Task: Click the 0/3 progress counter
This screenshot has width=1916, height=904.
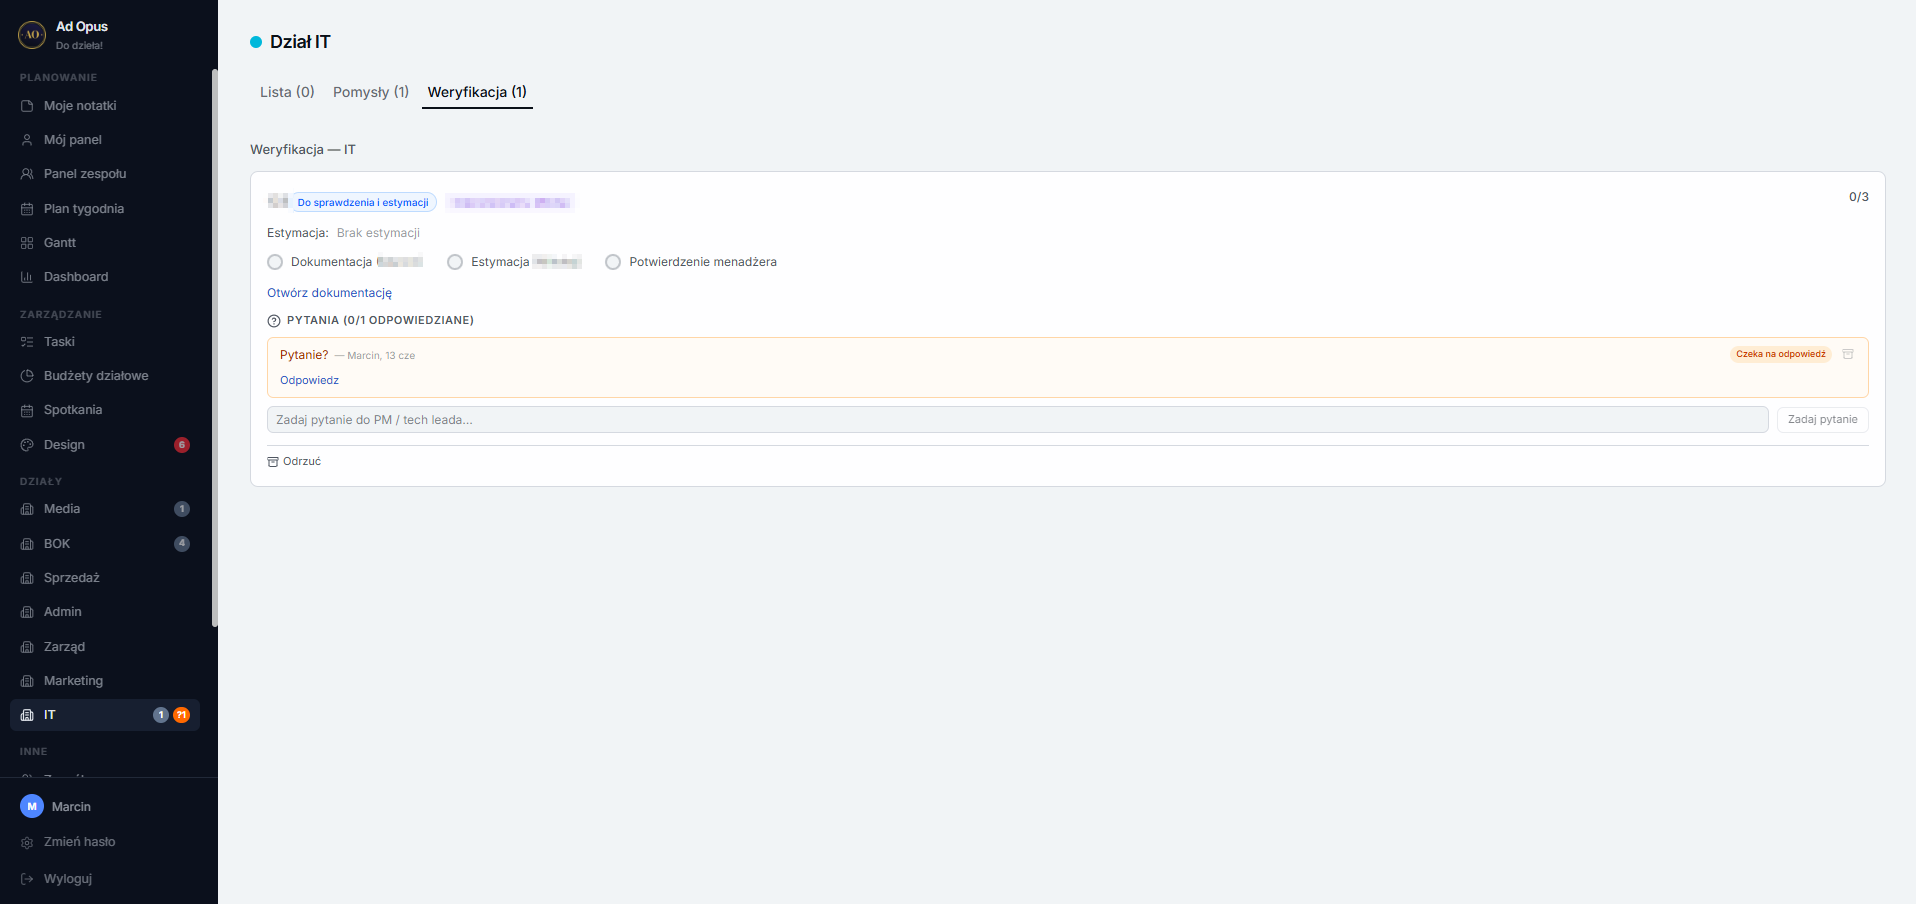Action: coord(1858,197)
